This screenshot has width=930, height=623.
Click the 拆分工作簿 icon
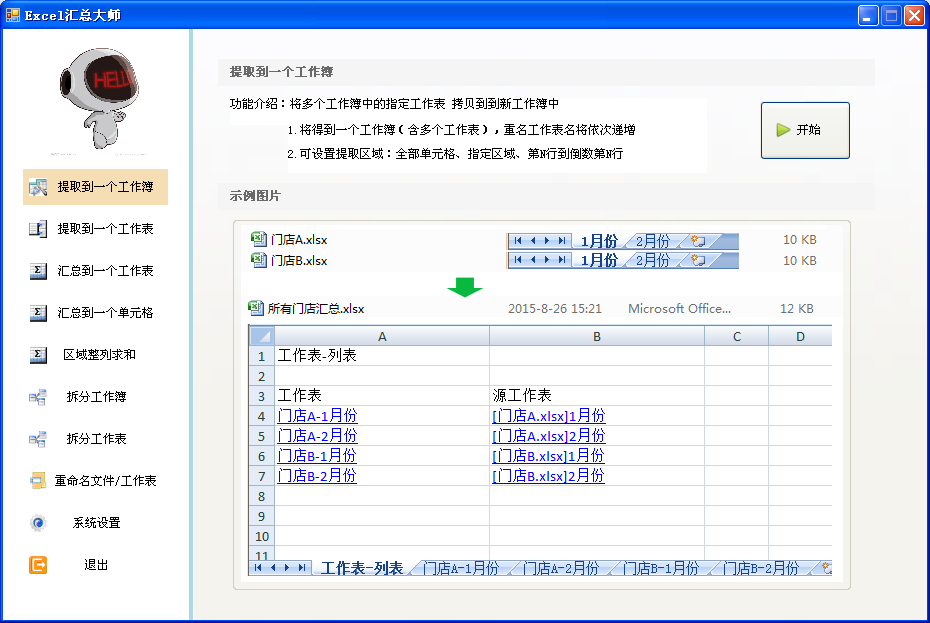38,397
